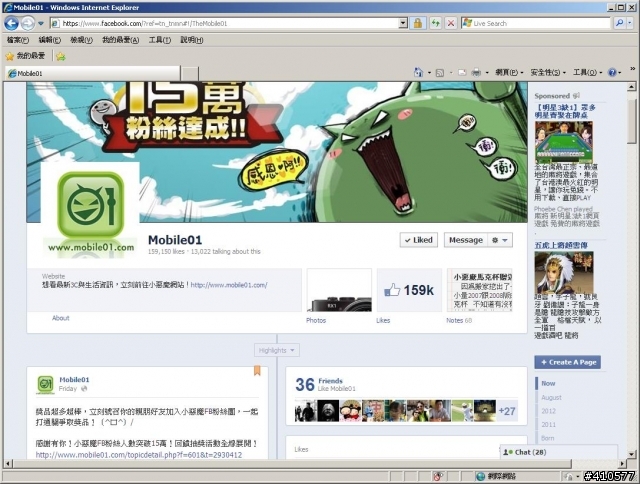The height and width of the screenshot is (484, 640).
Task: Expand the address bar history dropdown
Action: pyautogui.click(x=403, y=23)
